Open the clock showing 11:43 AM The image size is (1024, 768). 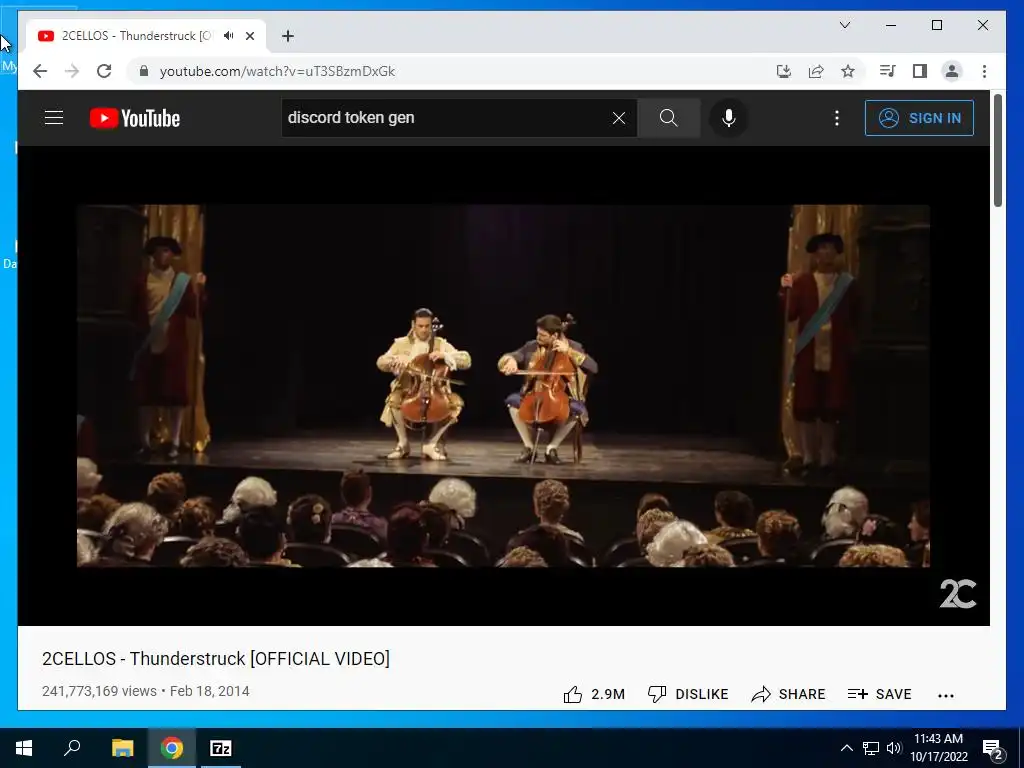pyautogui.click(x=938, y=748)
